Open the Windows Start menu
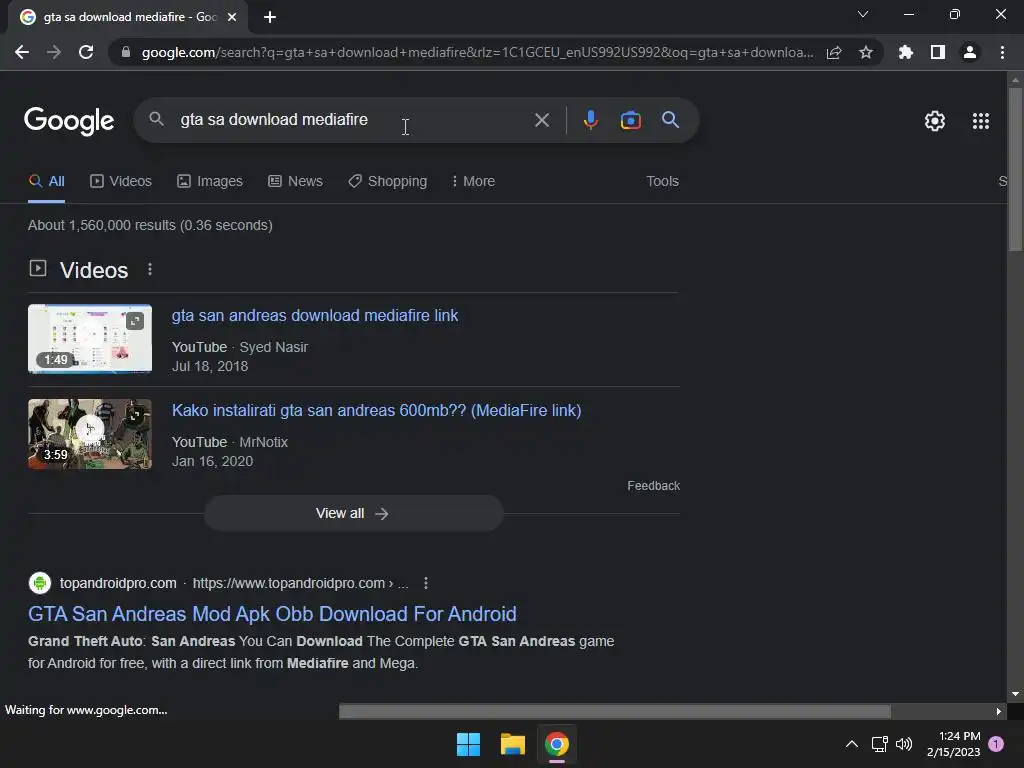1024x768 pixels. pyautogui.click(x=468, y=744)
